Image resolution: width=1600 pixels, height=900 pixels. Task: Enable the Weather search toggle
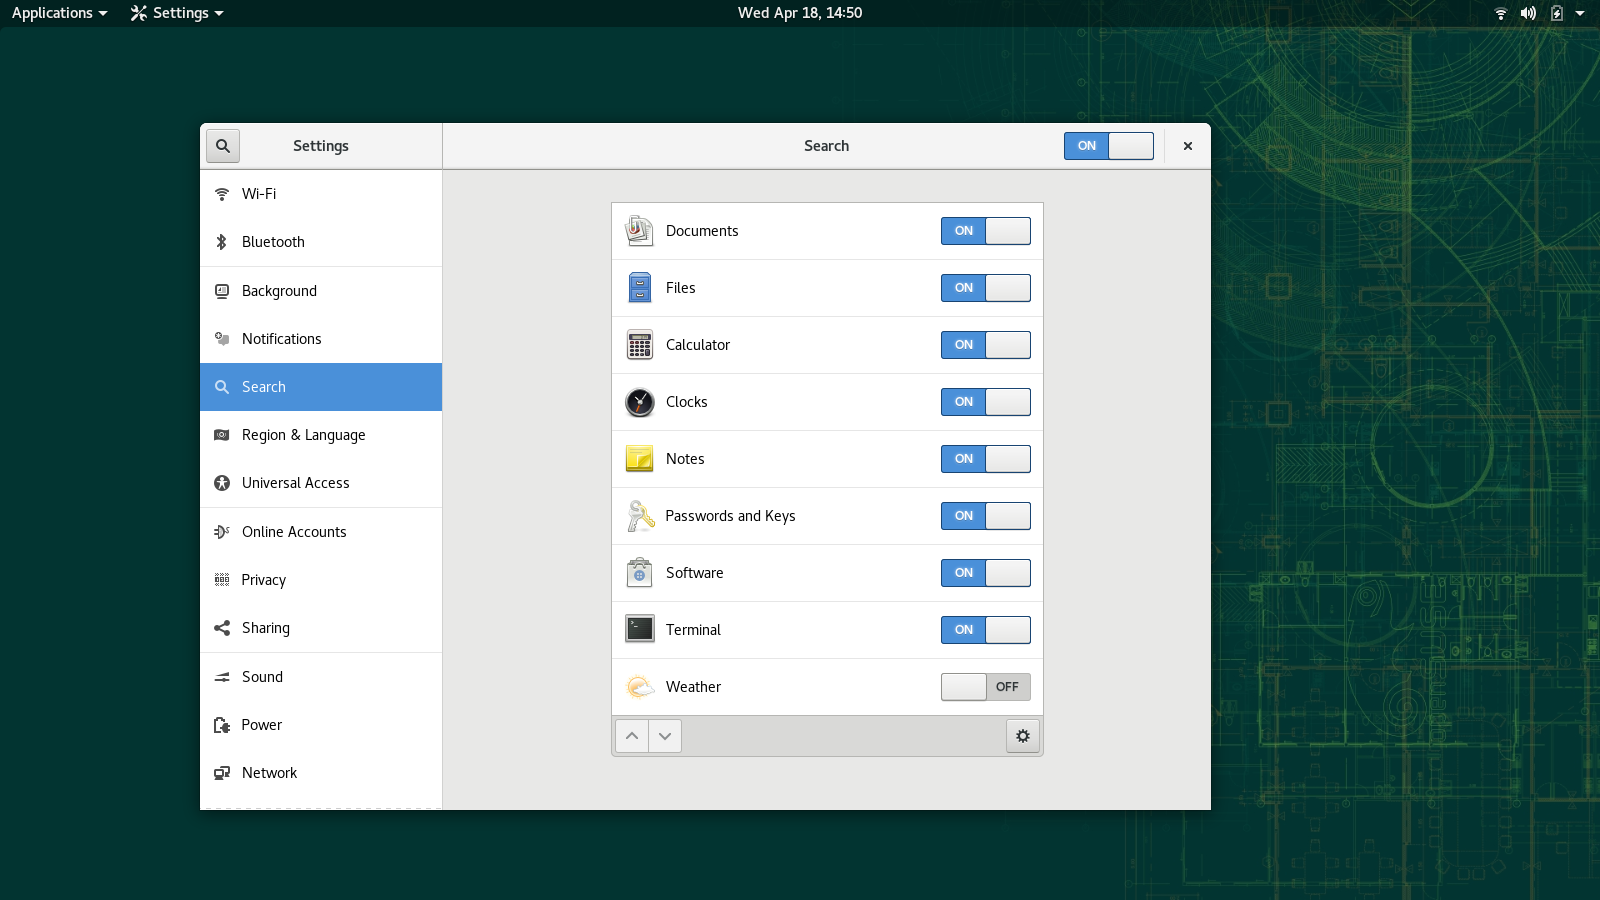[985, 687]
